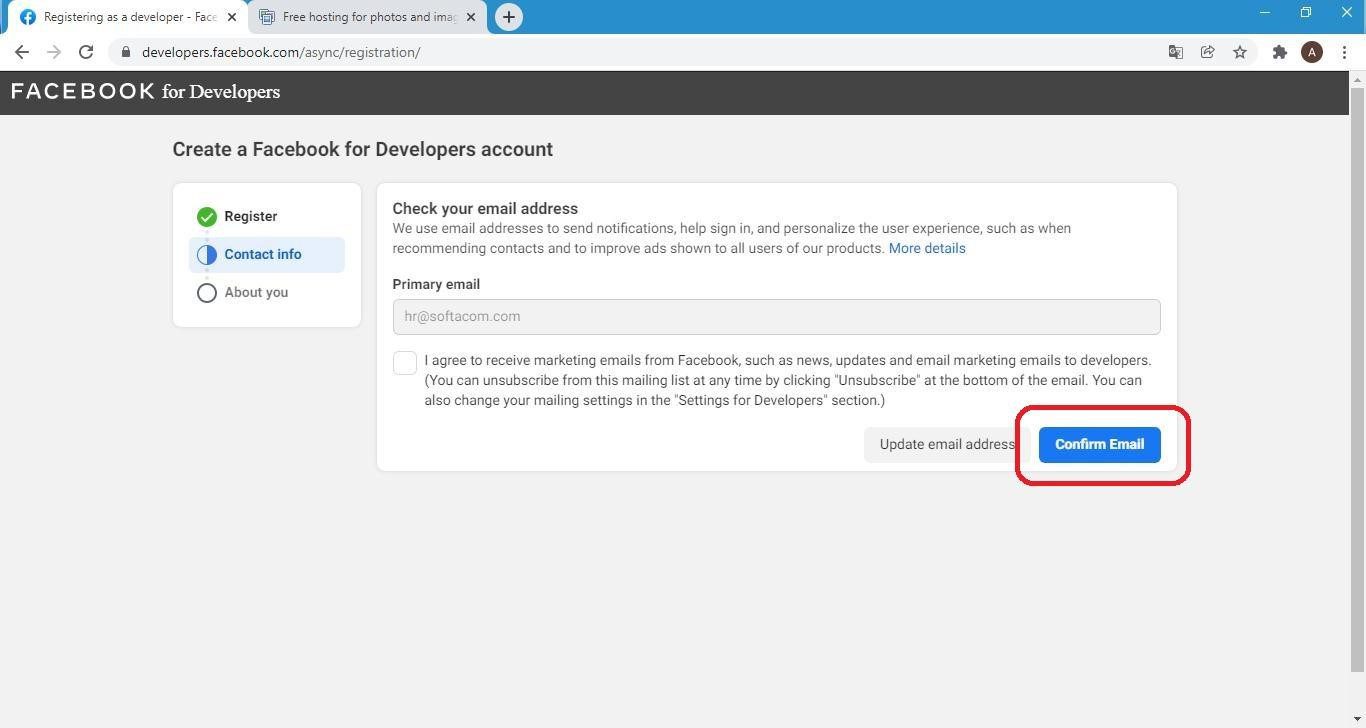Close the Registering as a developer tab

coord(232,17)
